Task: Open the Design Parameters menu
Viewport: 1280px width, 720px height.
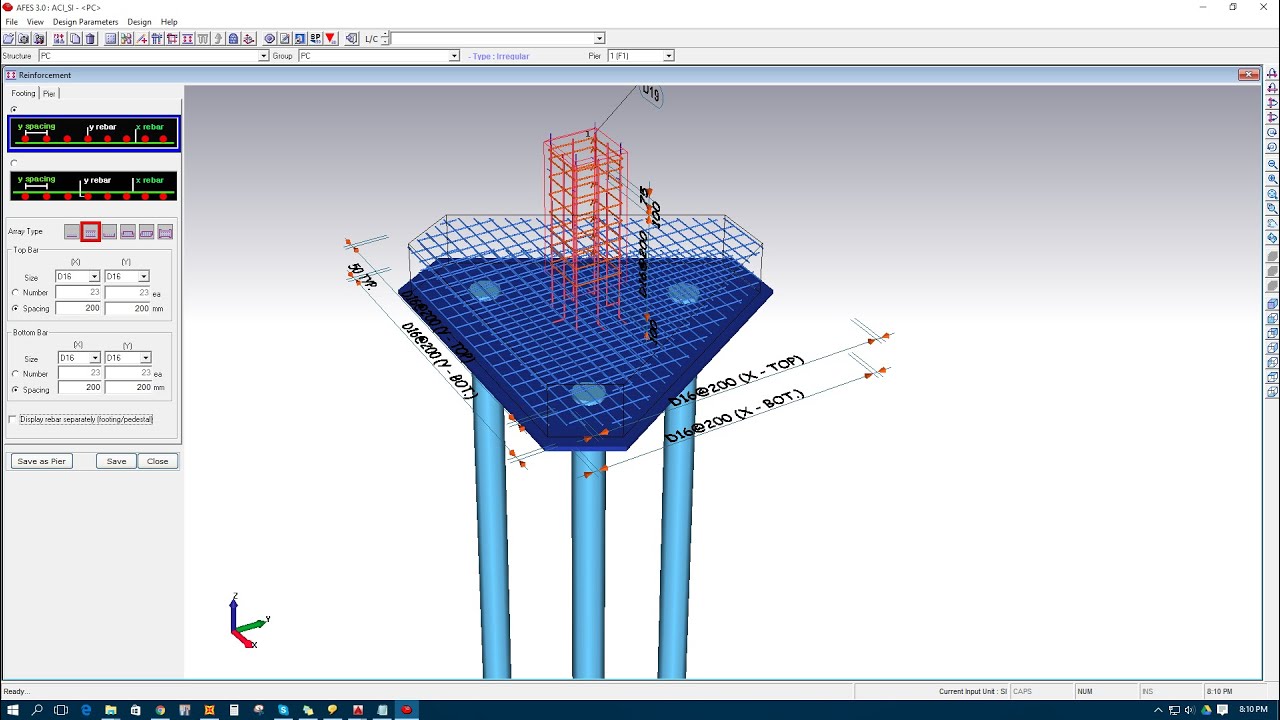Action: tap(85, 21)
